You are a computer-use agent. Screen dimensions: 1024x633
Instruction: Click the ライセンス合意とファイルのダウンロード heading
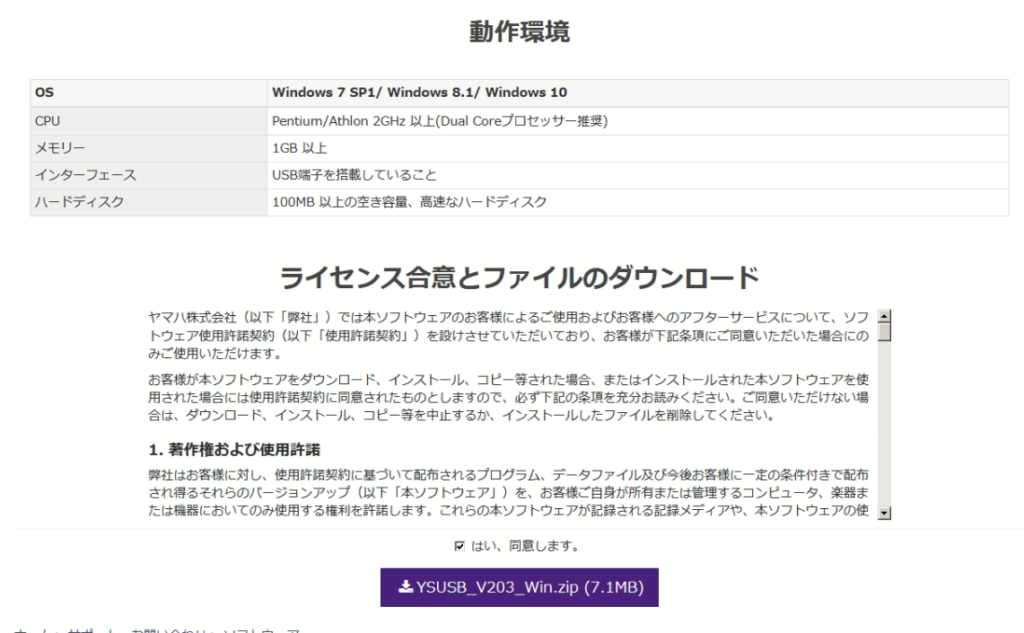tap(519, 278)
